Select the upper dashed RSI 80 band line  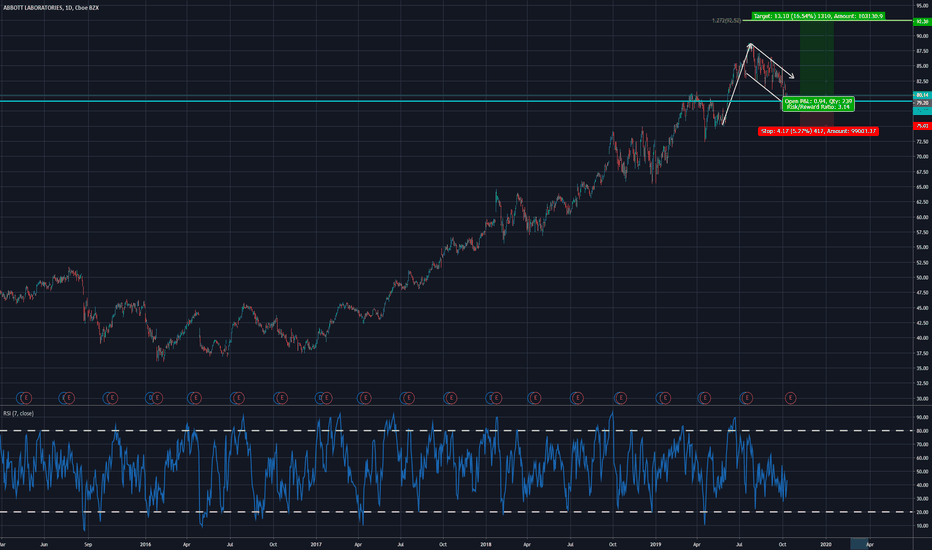click(456, 430)
